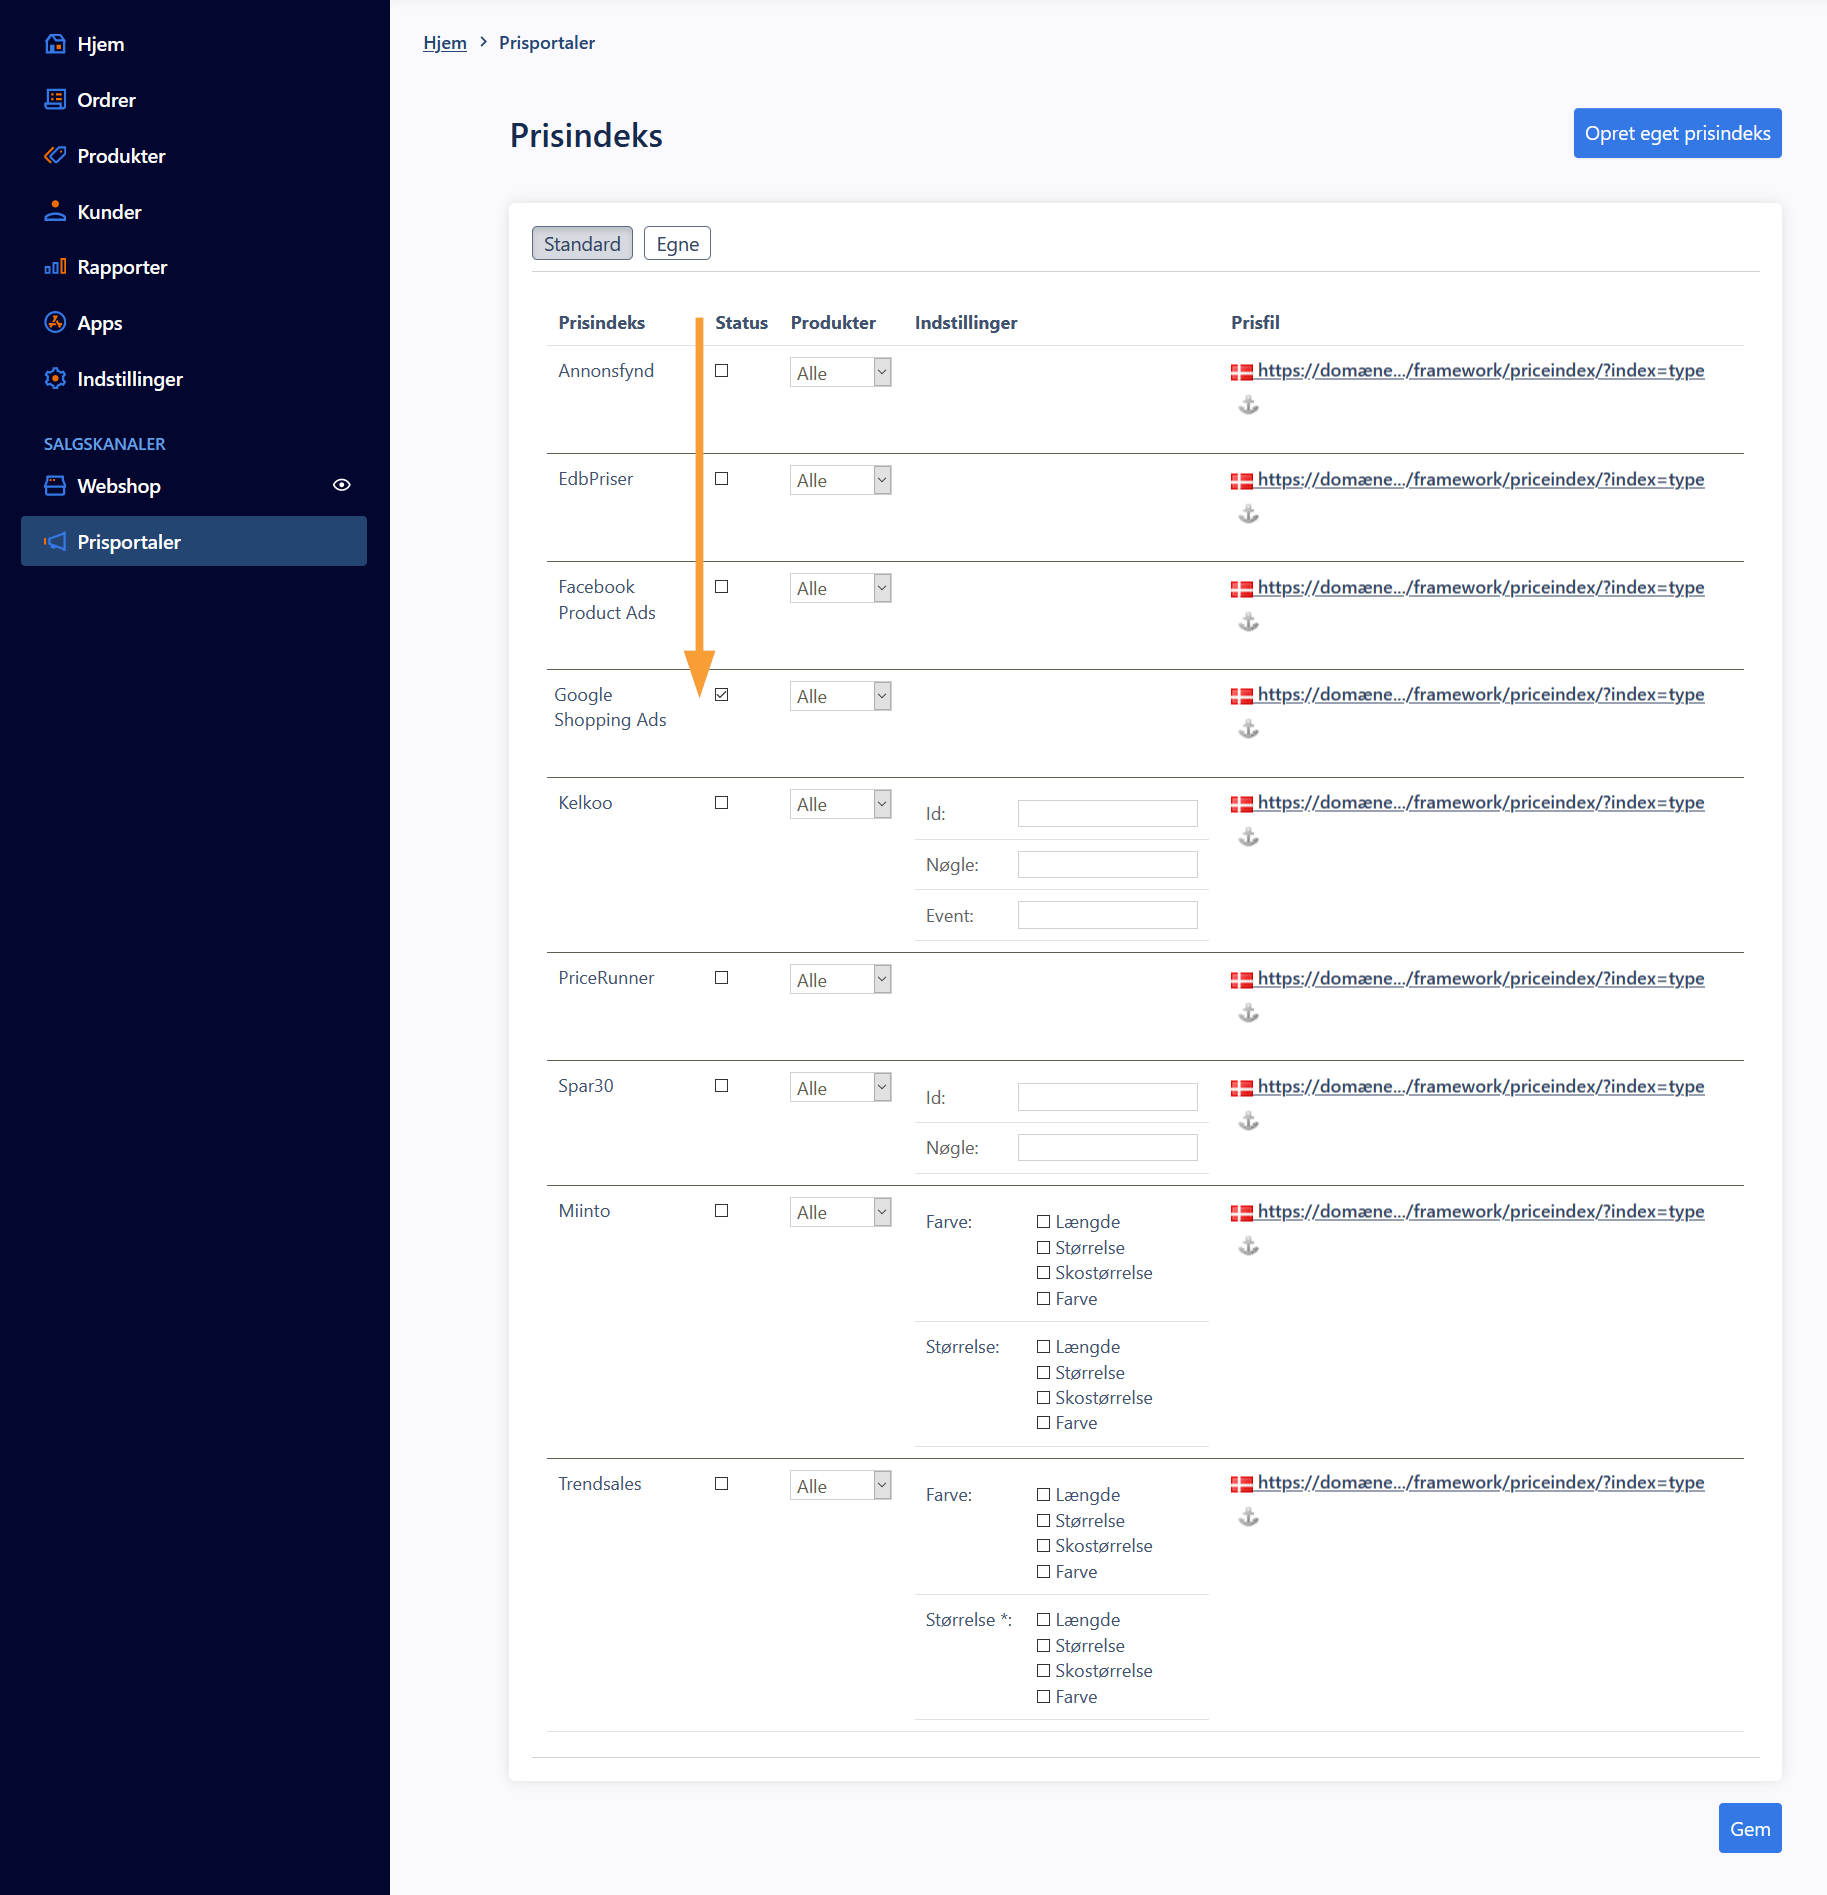Screen dimensions: 1827x1895
Task: Enable the Spar30 status checkbox
Action: point(722,1086)
